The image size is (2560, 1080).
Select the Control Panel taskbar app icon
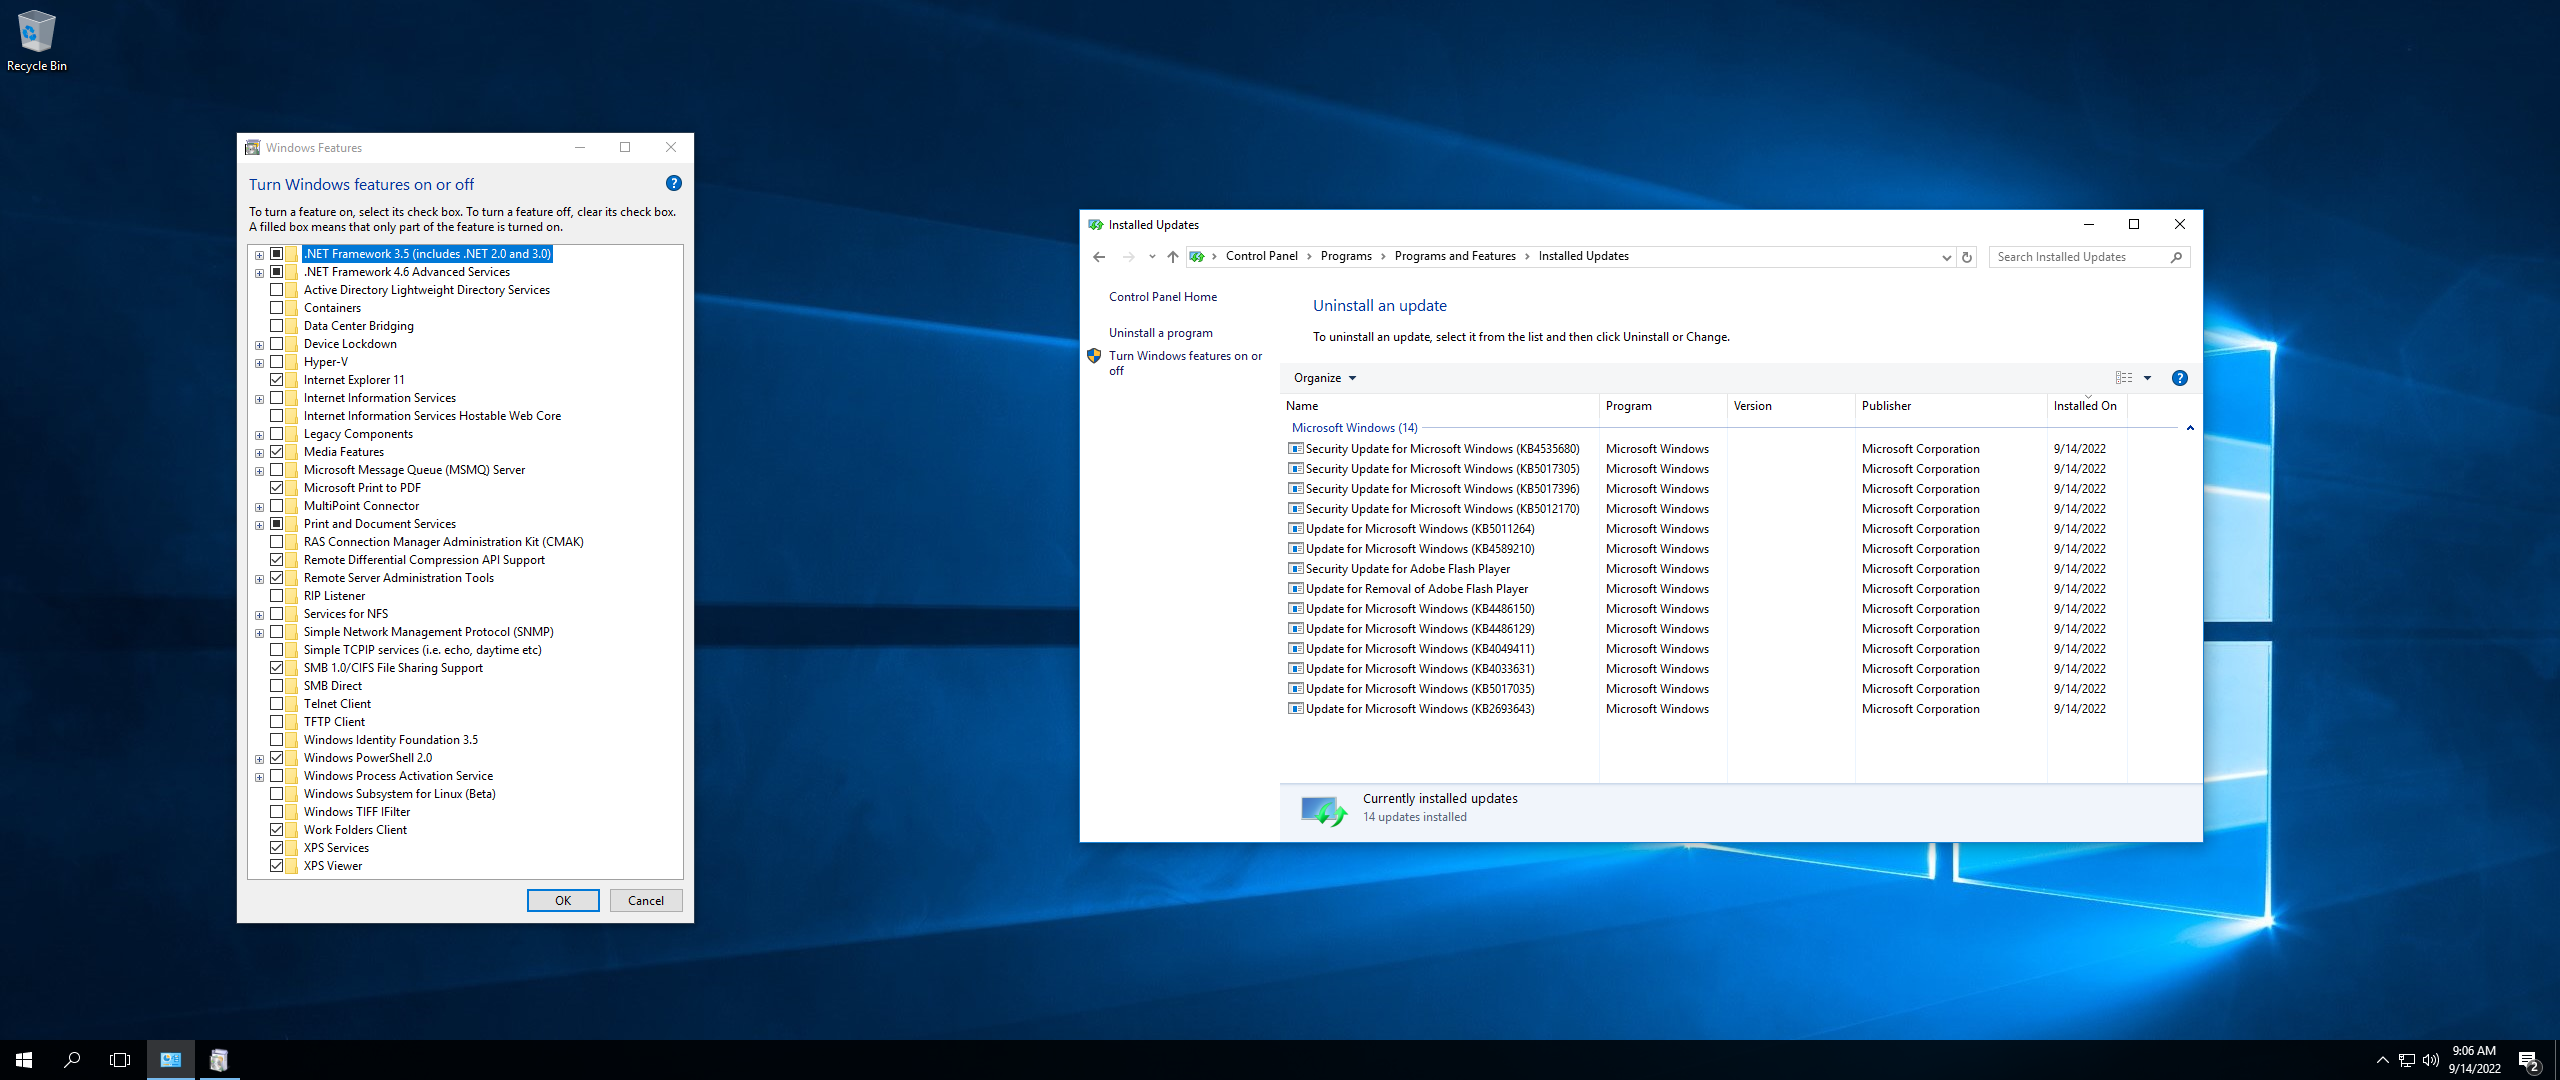171,1060
